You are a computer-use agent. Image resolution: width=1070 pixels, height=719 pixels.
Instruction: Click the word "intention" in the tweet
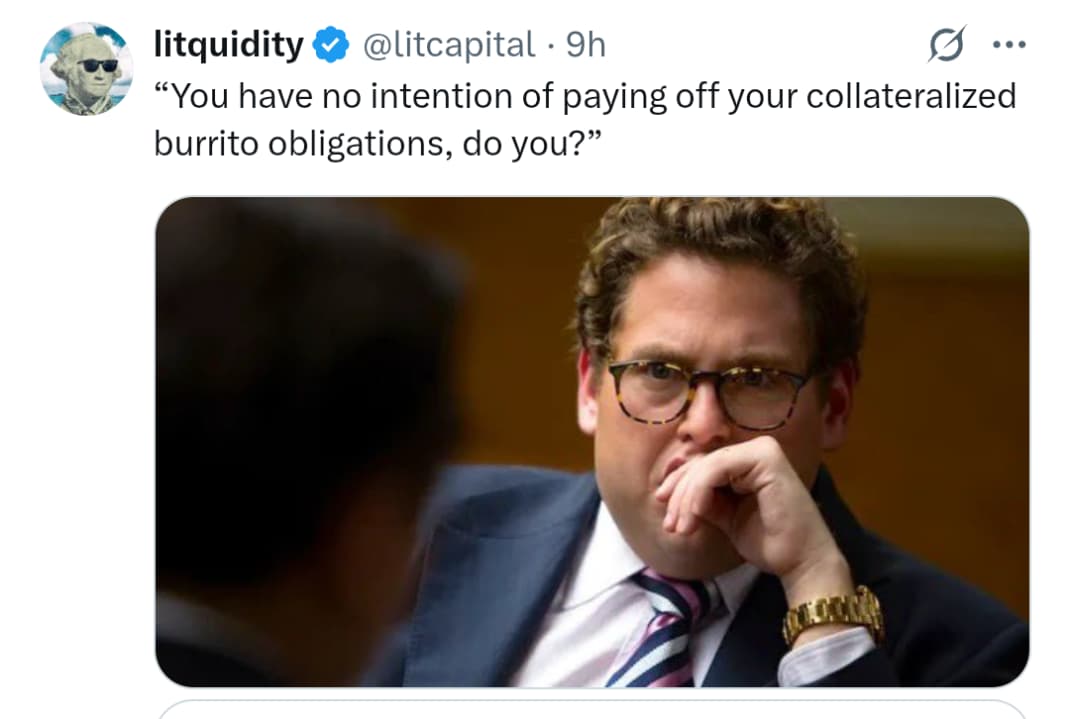tap(441, 96)
